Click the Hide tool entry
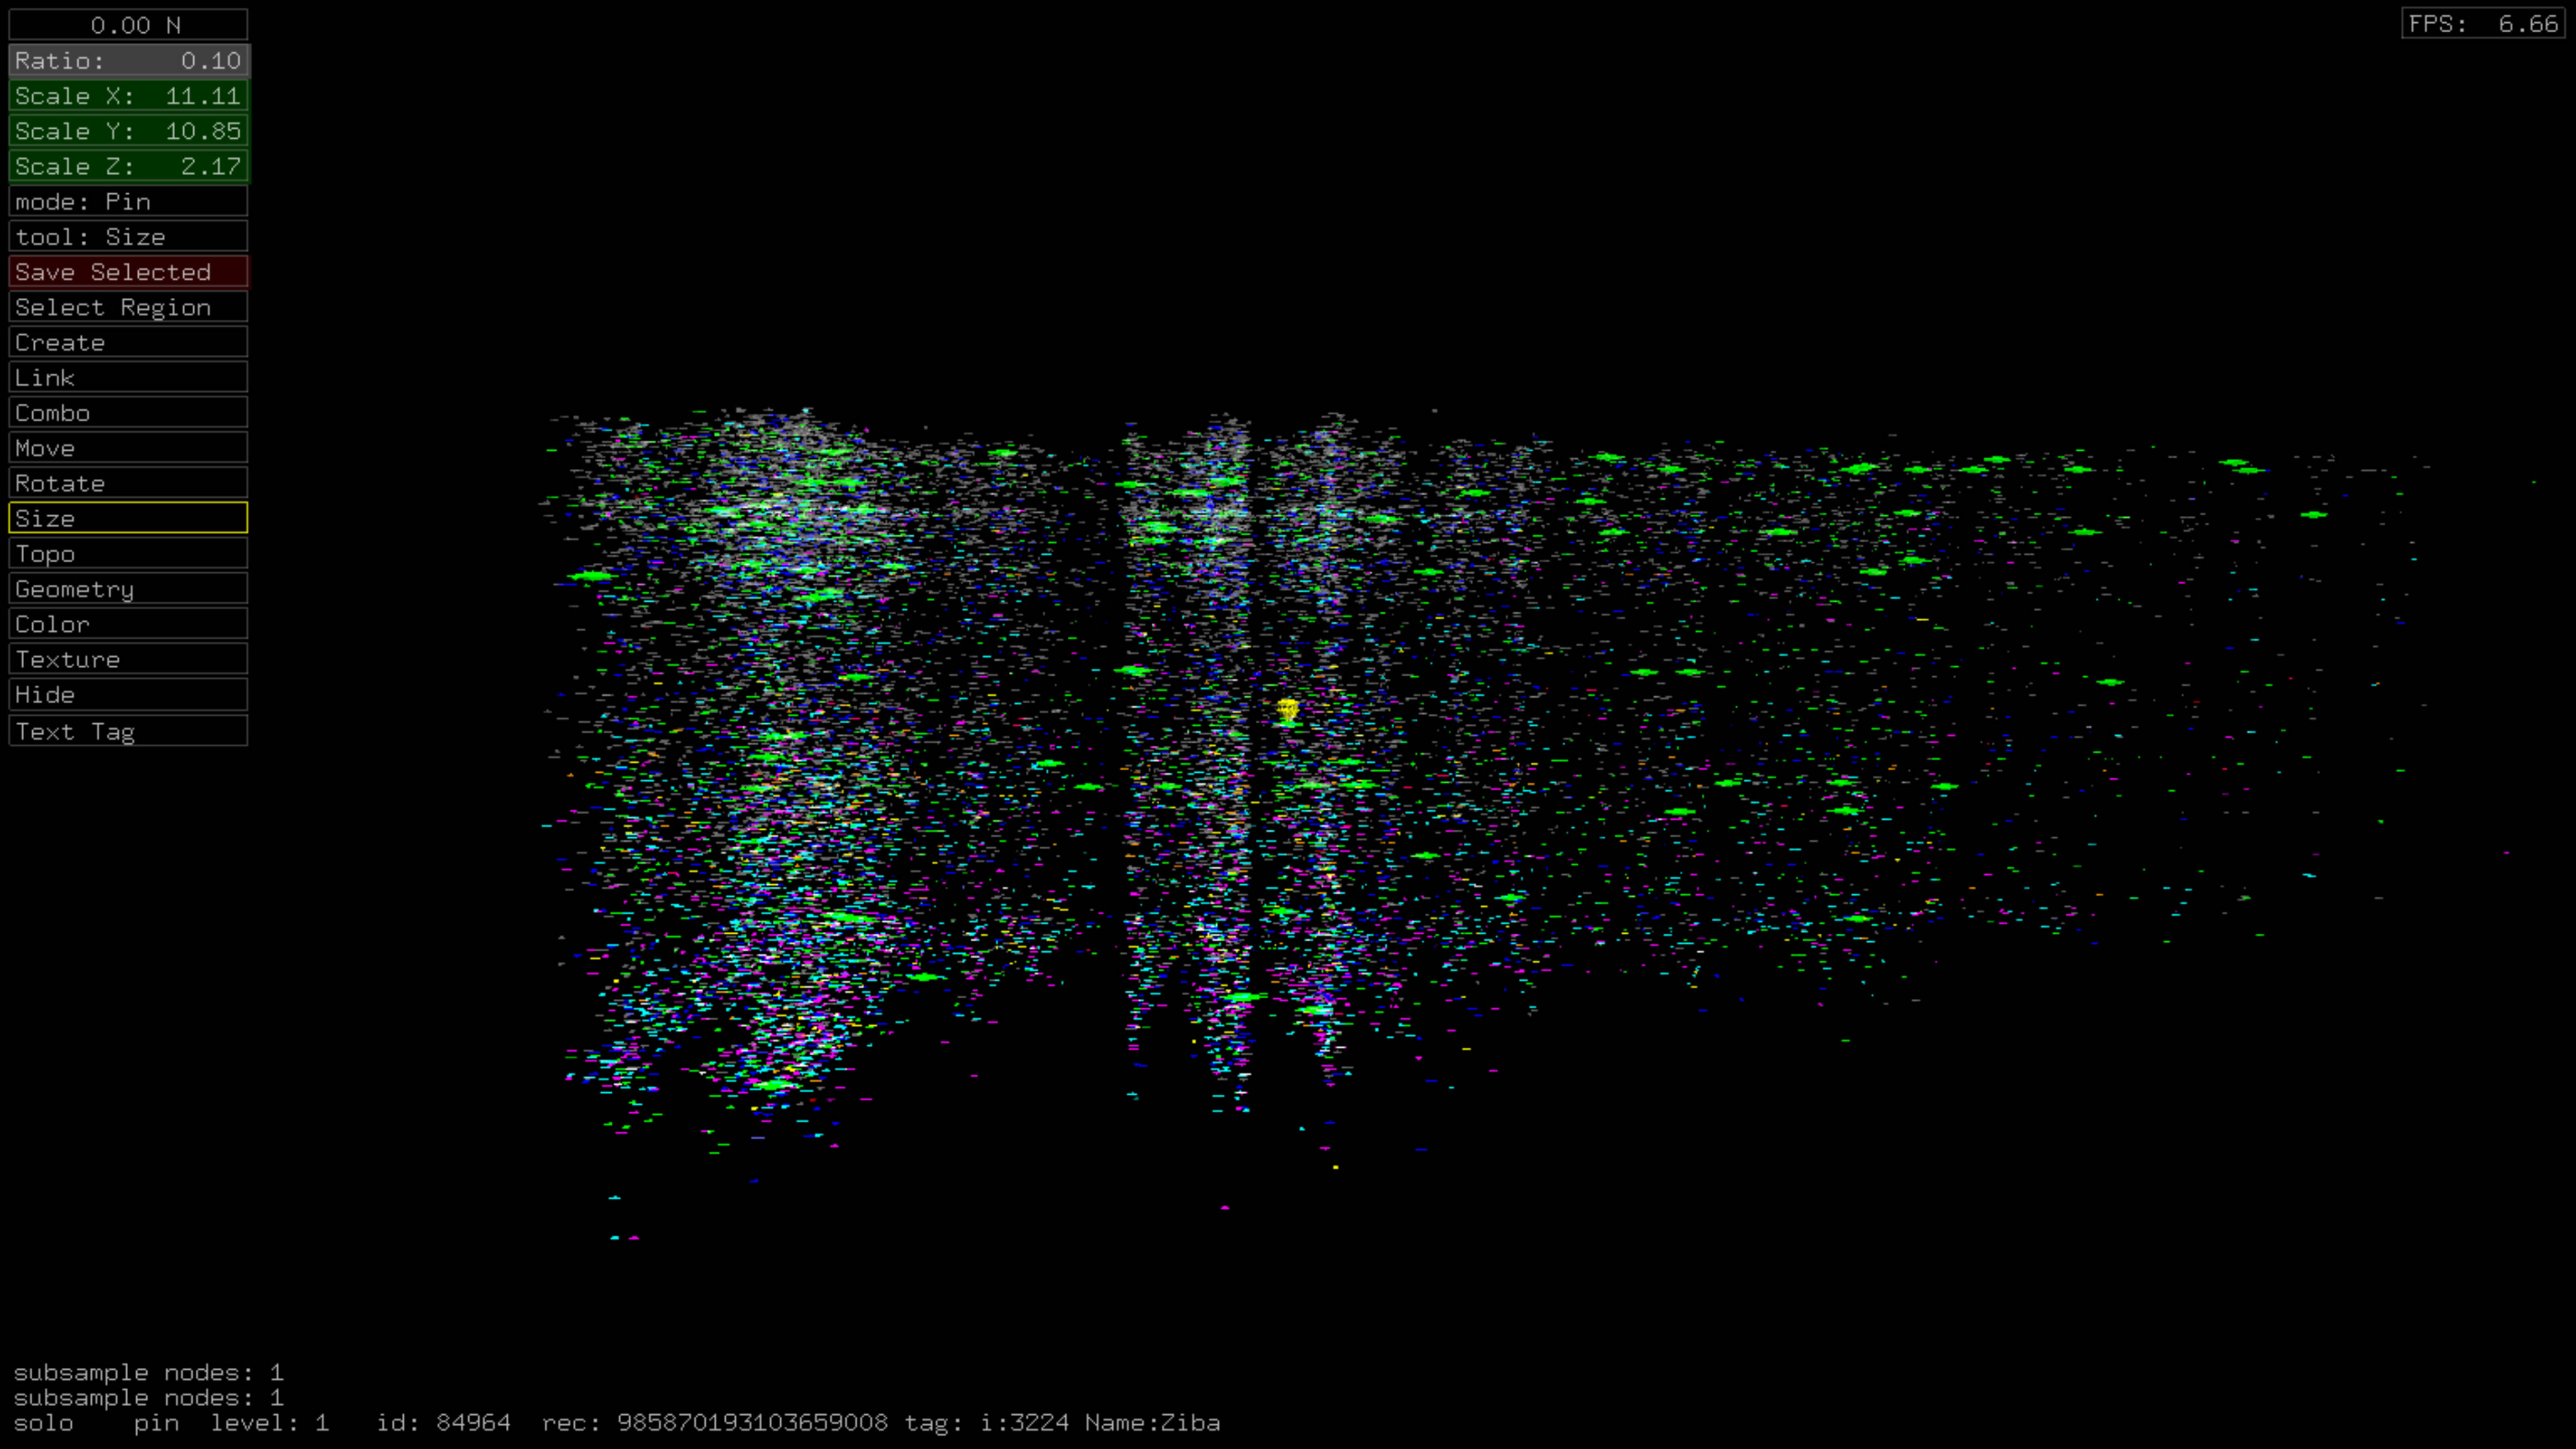The width and height of the screenshot is (2576, 1449). click(x=128, y=694)
